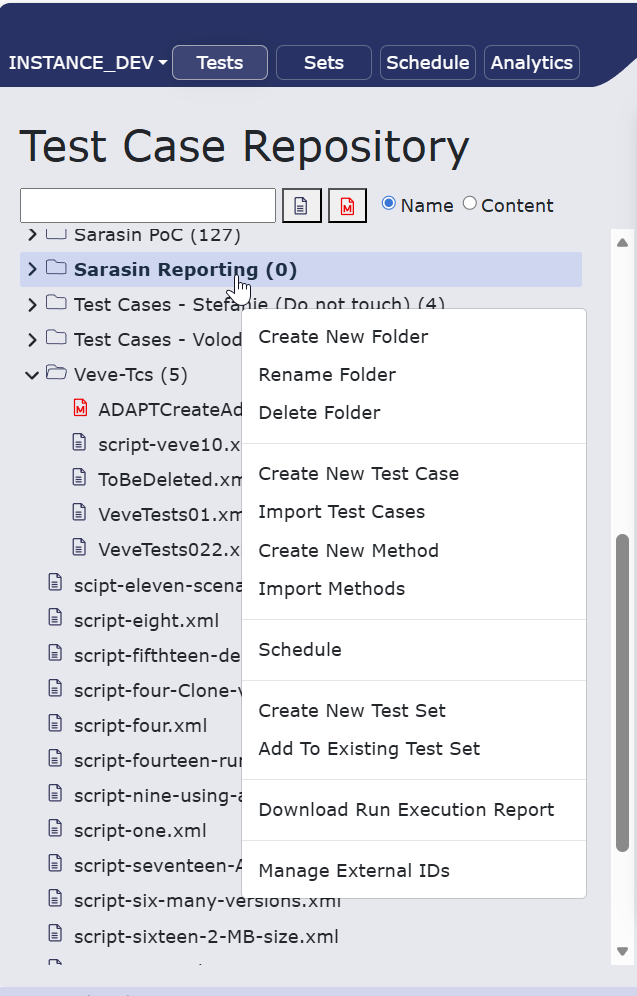
Task: Select the Sarasin Reporting (0) folder label
Action: click(x=185, y=270)
